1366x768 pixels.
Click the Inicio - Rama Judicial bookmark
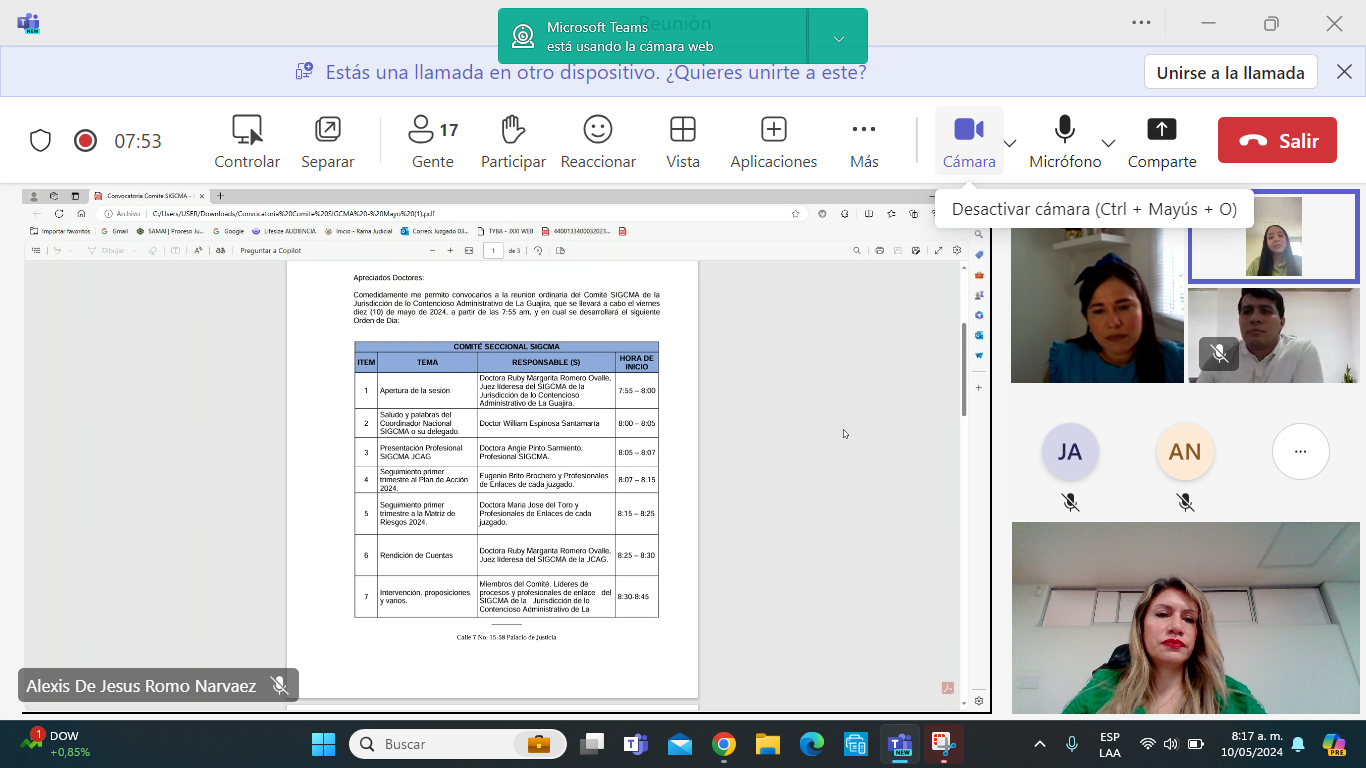click(358, 231)
